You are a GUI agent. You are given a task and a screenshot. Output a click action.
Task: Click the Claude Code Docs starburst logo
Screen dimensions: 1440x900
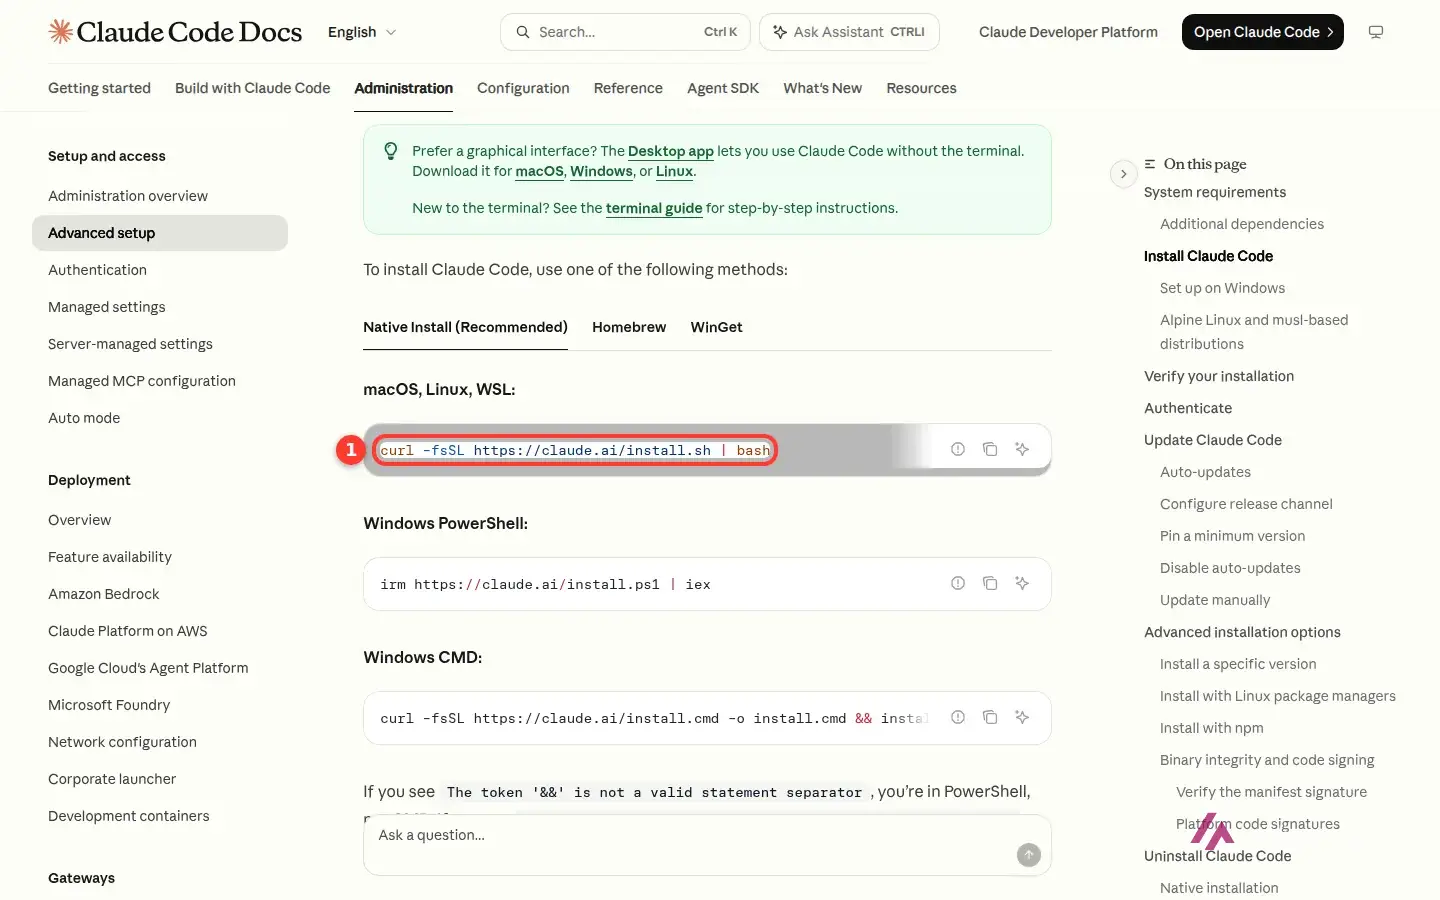[x=60, y=32]
